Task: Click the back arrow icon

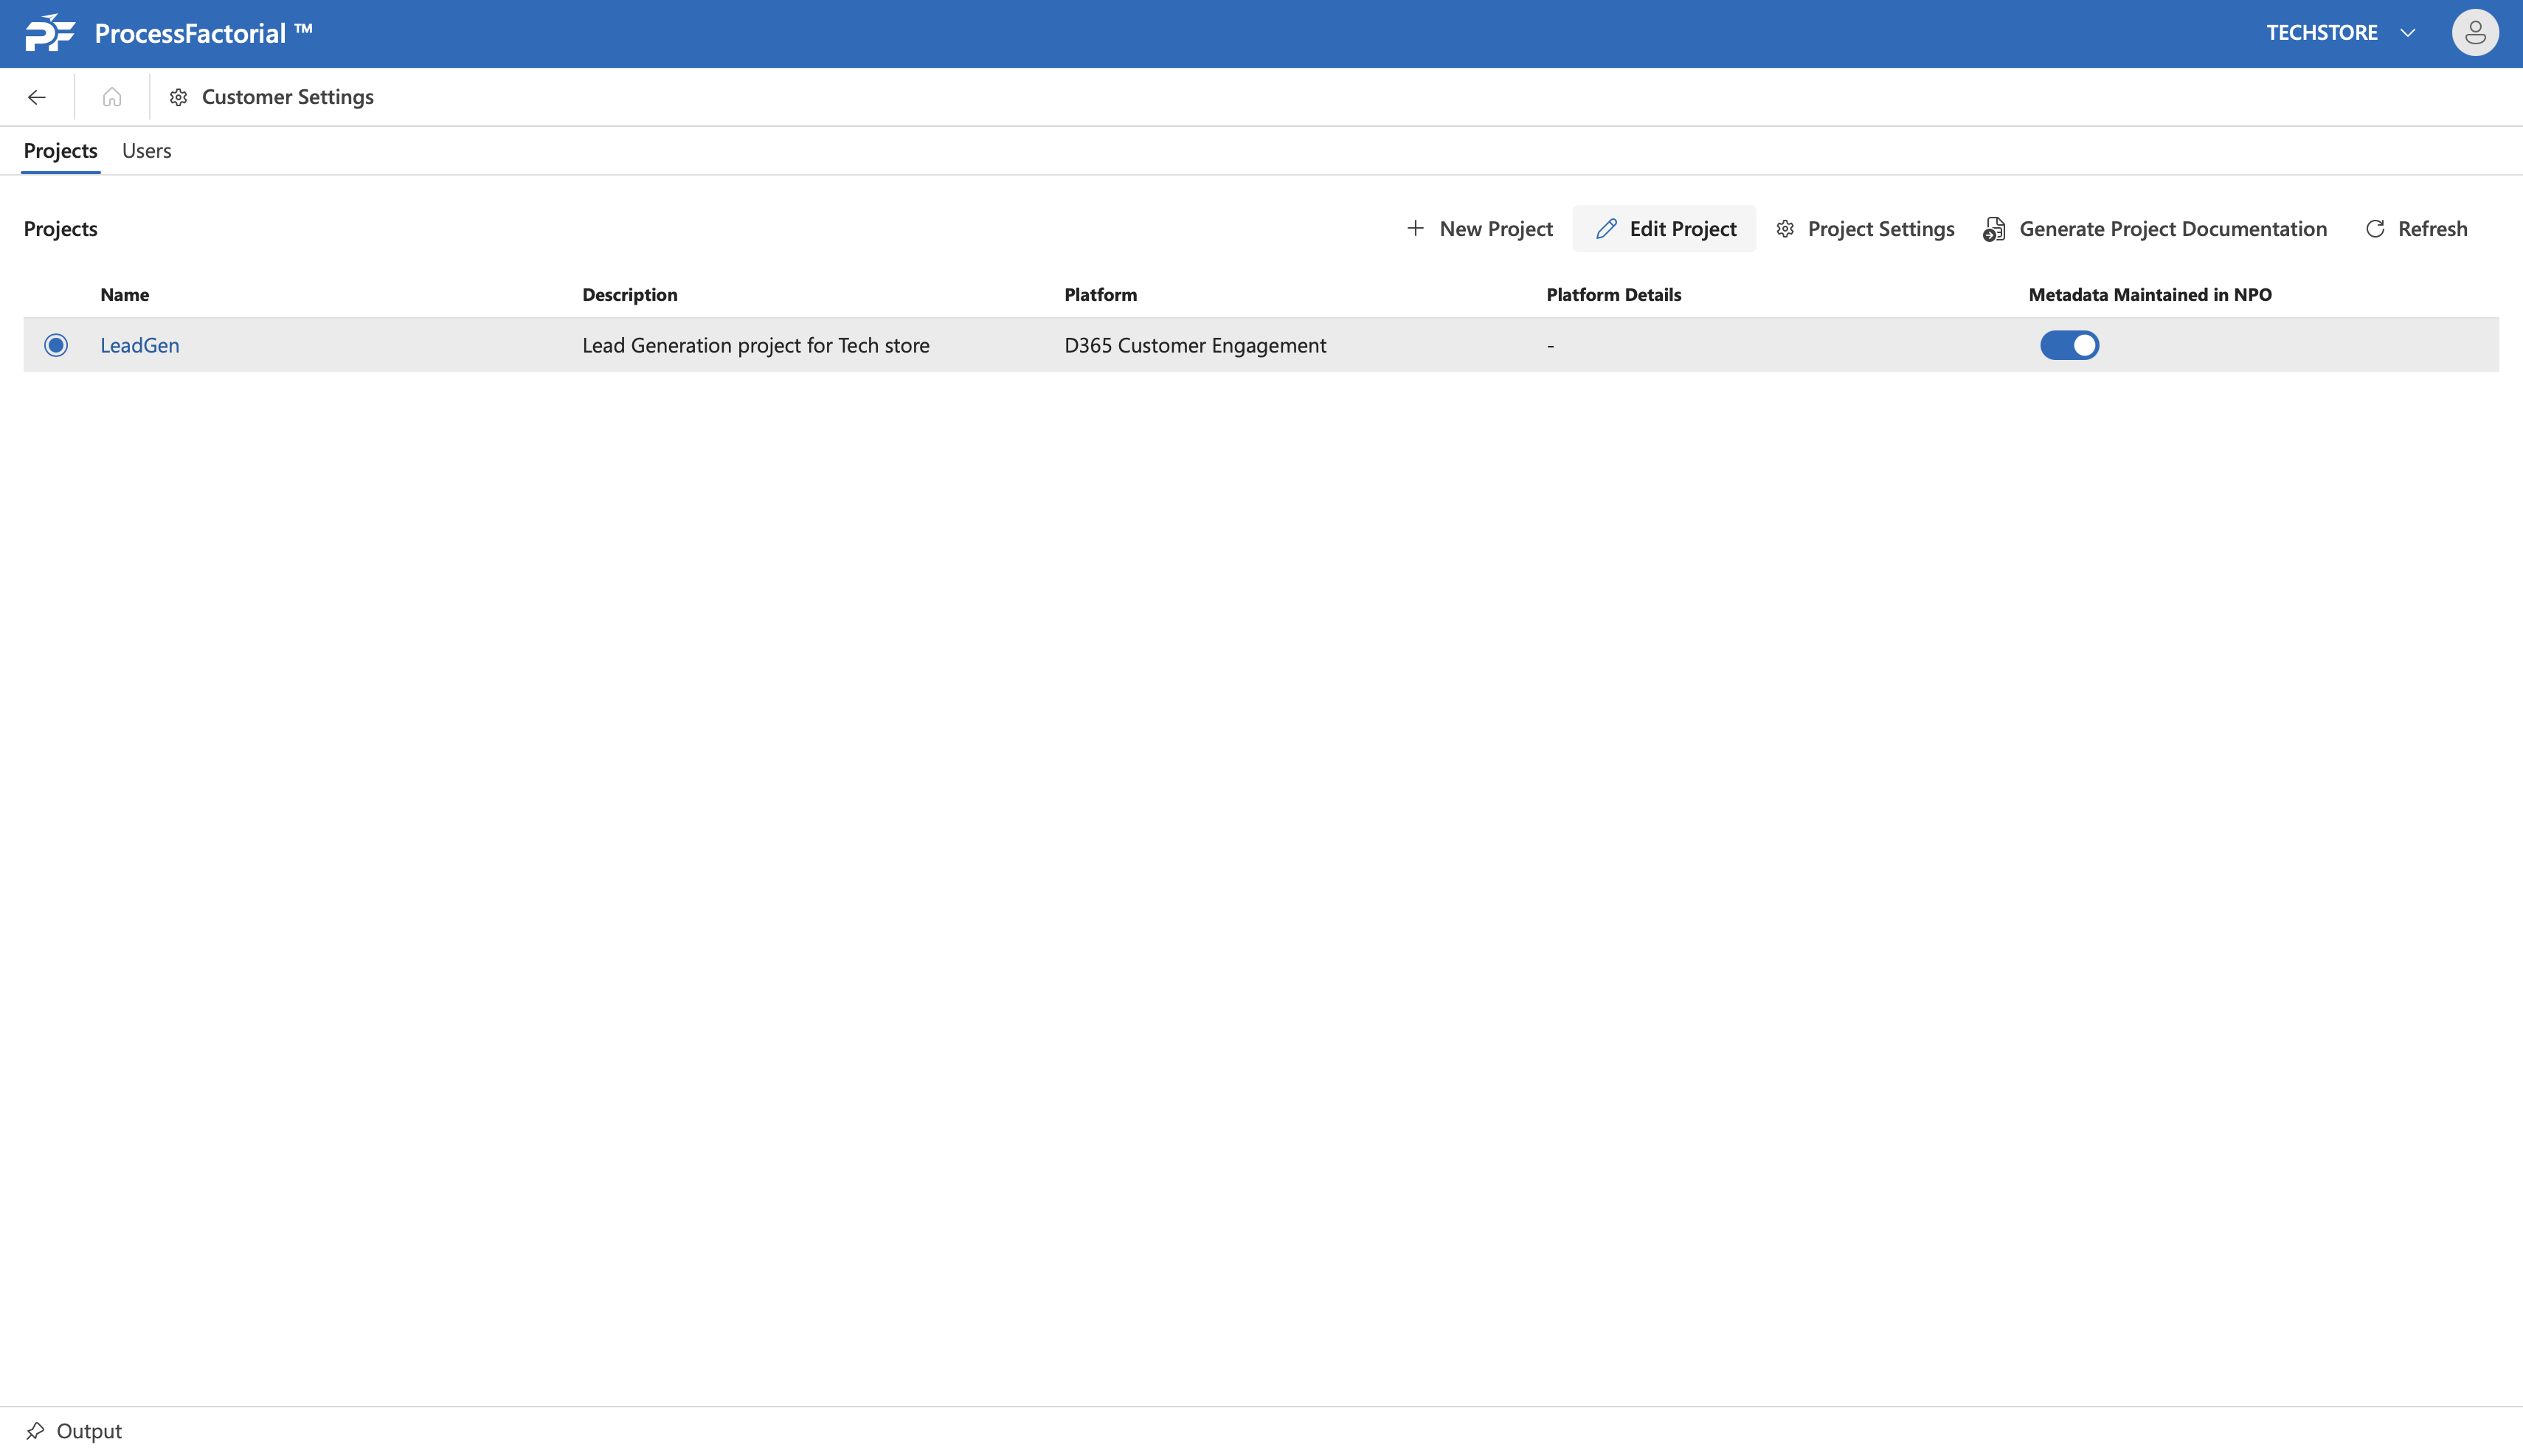Action: pos(37,97)
